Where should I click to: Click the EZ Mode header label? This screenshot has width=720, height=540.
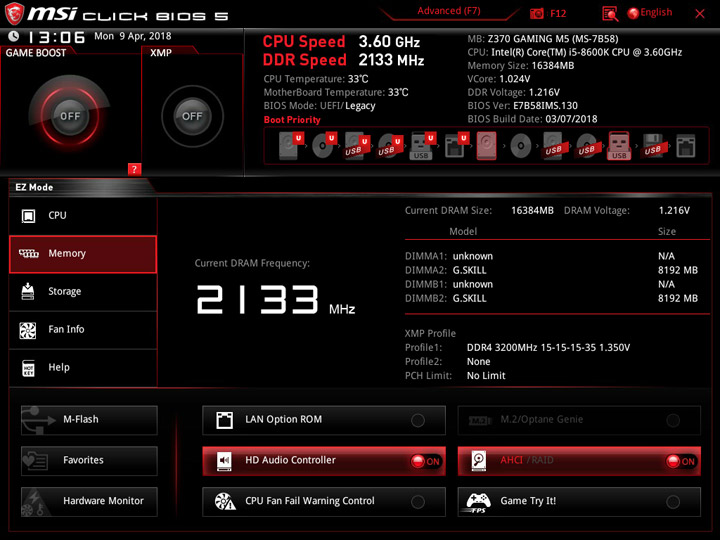point(34,187)
